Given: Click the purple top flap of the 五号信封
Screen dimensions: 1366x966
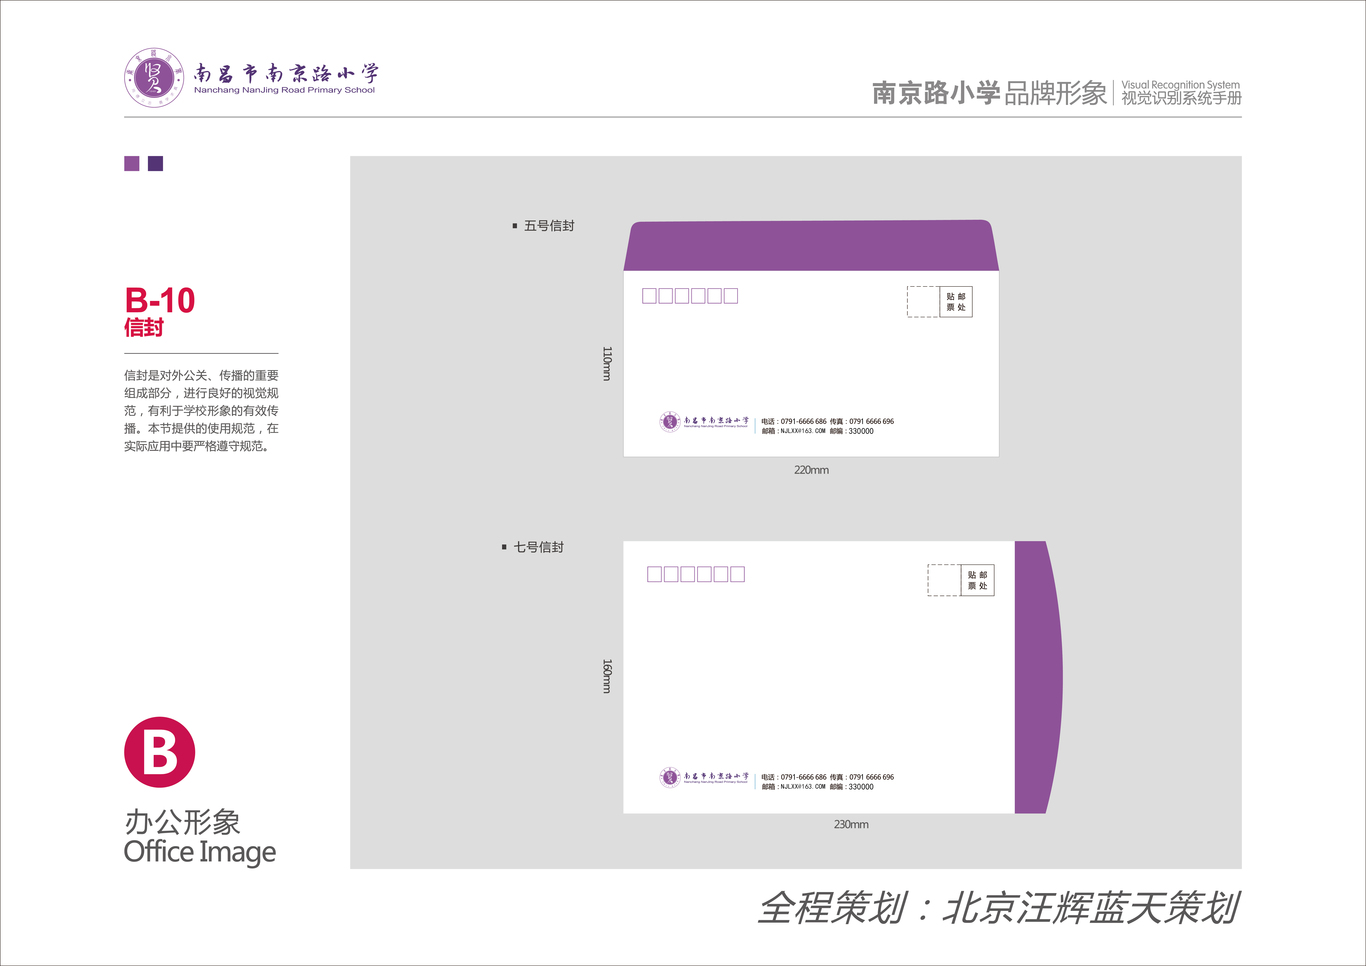Looking at the screenshot, I should (811, 245).
